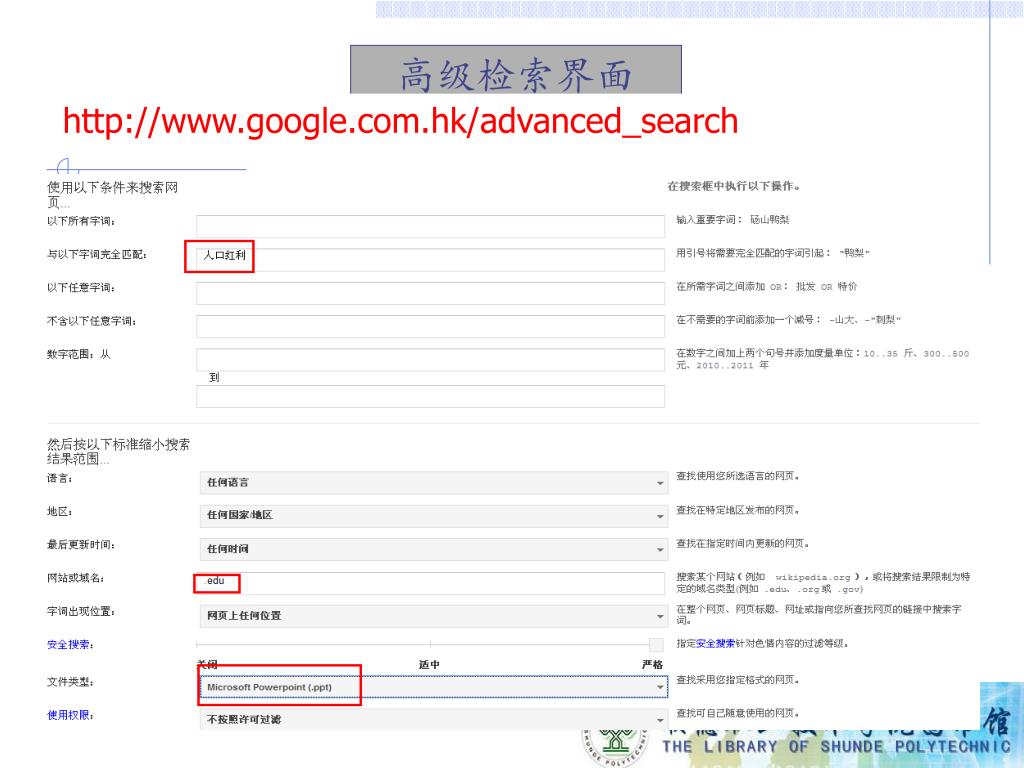The height and width of the screenshot is (768, 1024).
Task: Click the number range '到' field
Action: tap(430, 396)
